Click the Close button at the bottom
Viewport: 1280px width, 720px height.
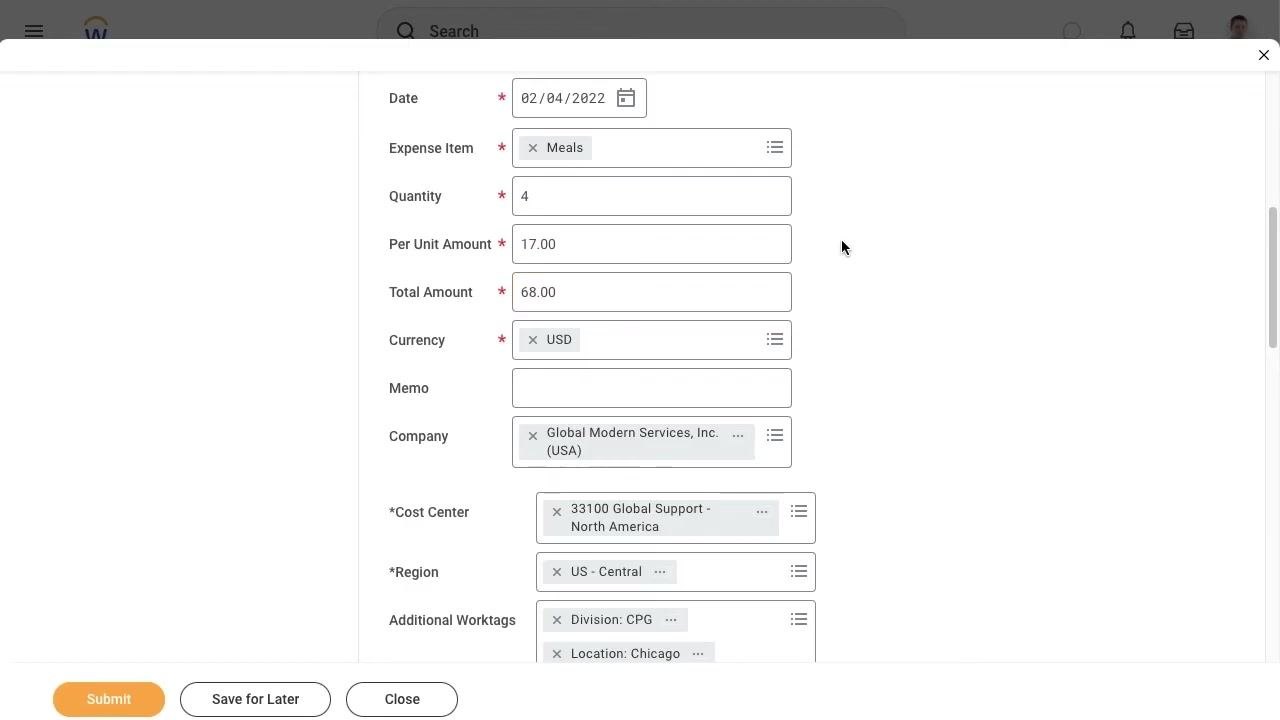(x=402, y=699)
